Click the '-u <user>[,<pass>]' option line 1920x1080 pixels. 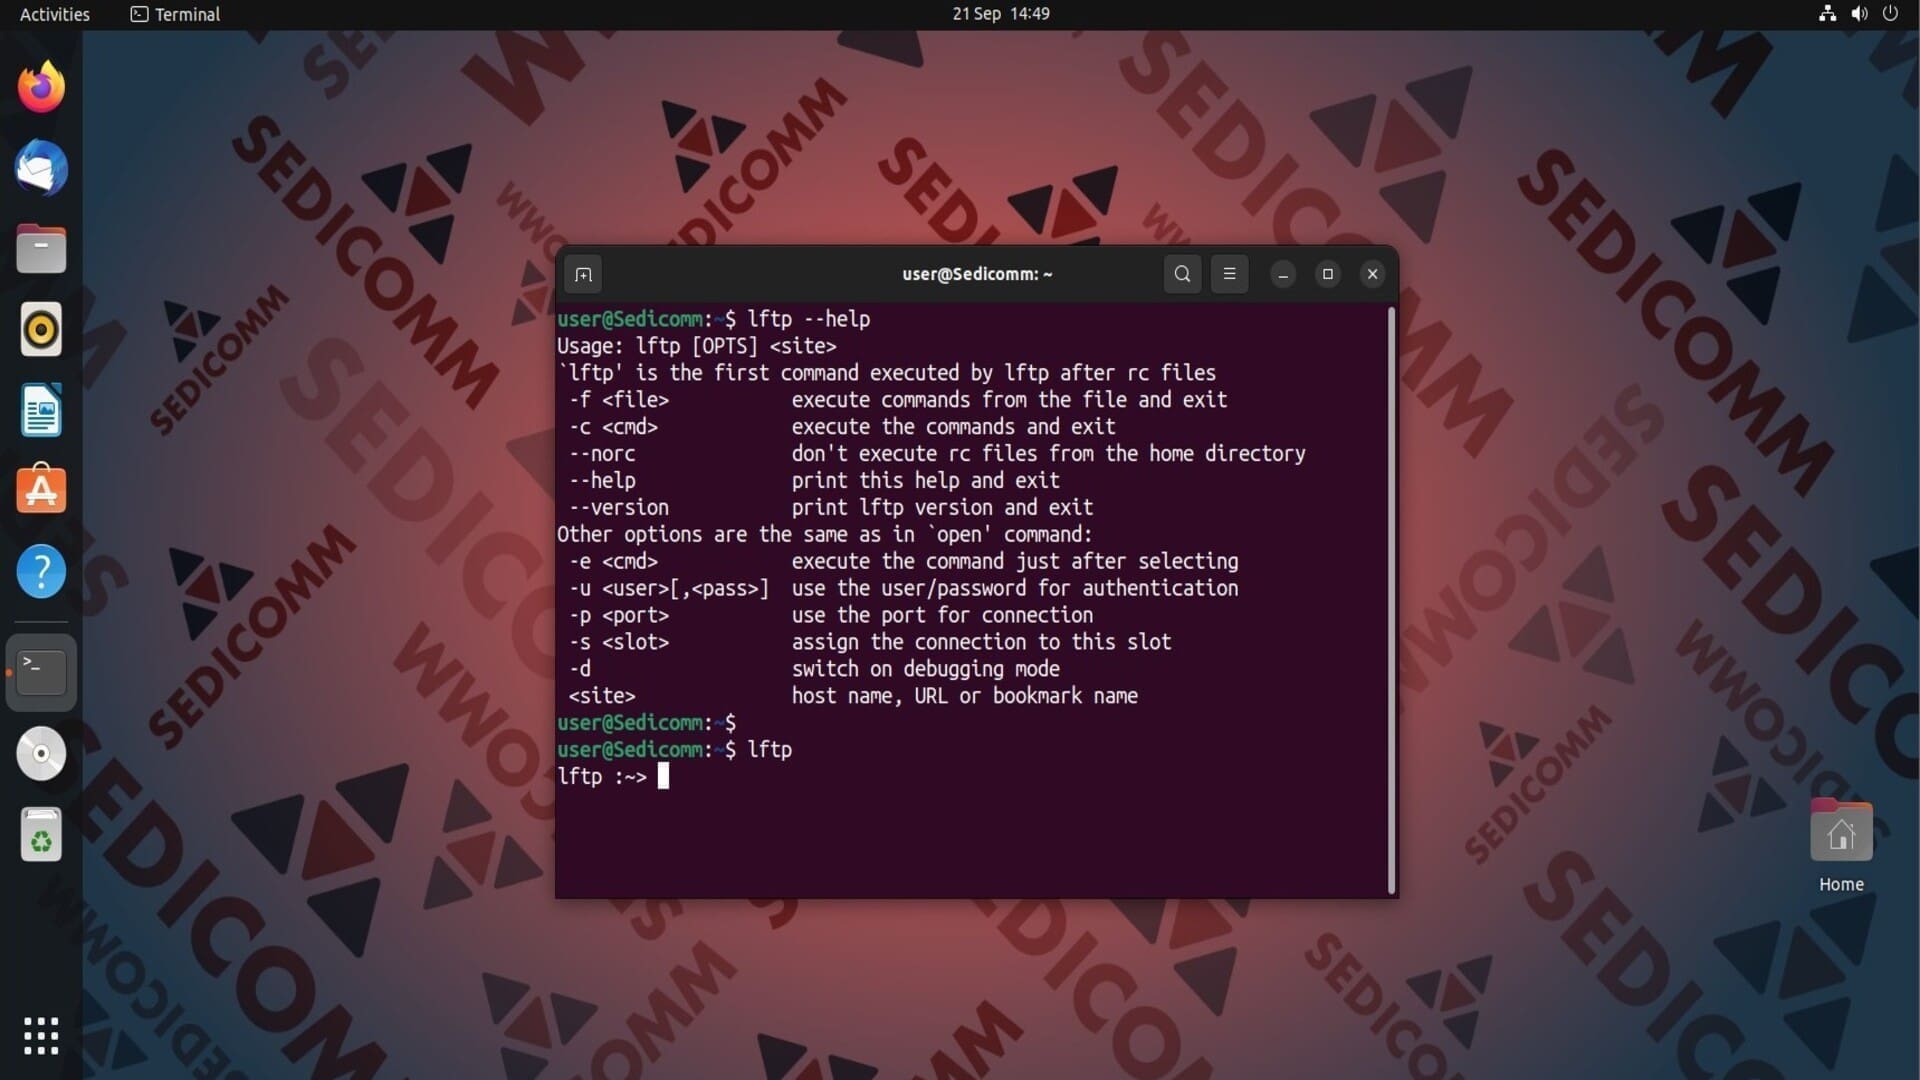click(x=904, y=589)
